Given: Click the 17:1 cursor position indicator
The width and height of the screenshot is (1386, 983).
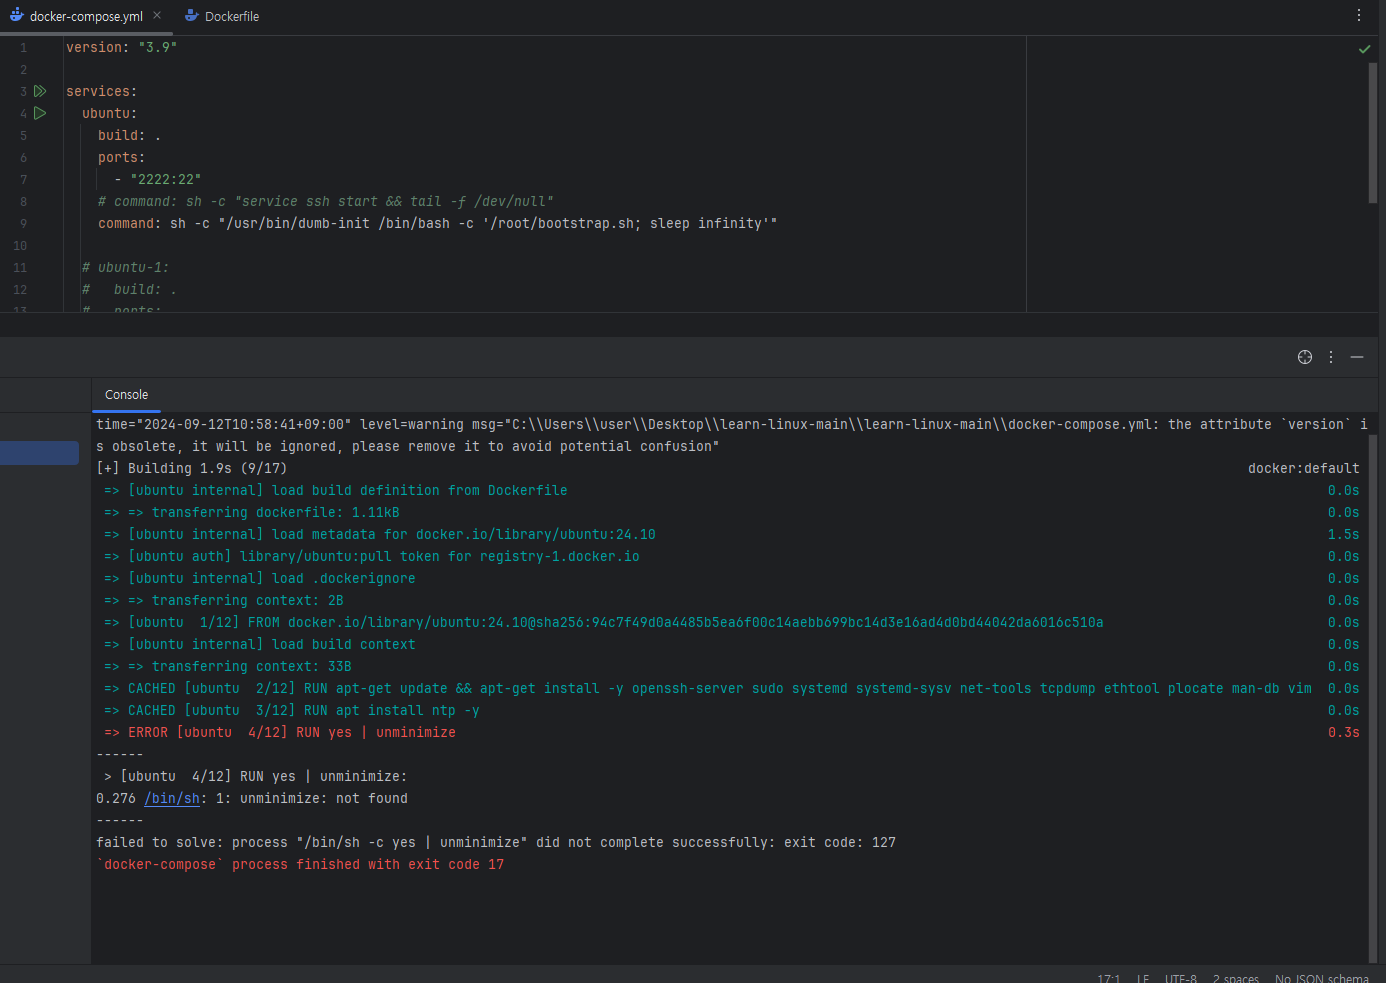Looking at the screenshot, I should point(1109,978).
